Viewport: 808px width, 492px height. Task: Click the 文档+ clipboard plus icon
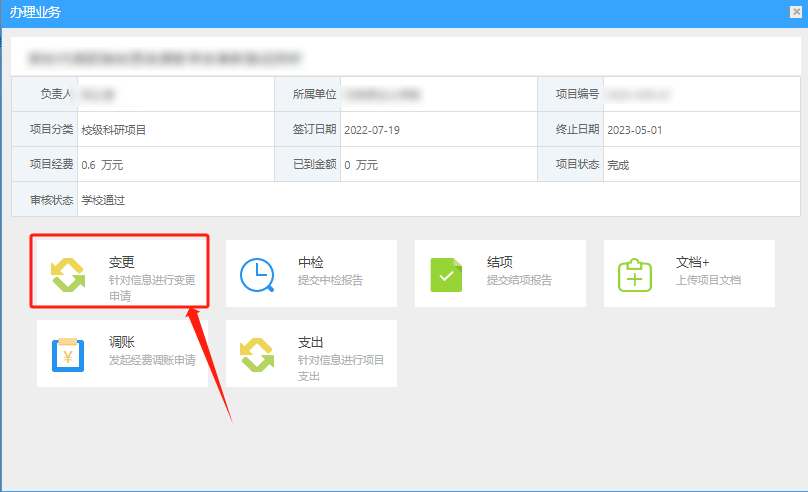point(635,274)
